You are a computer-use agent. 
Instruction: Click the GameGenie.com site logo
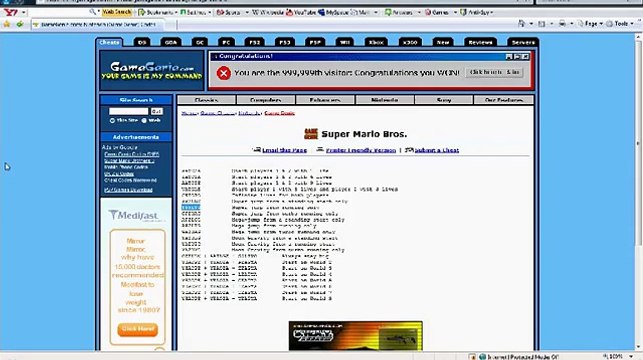(x=152, y=71)
